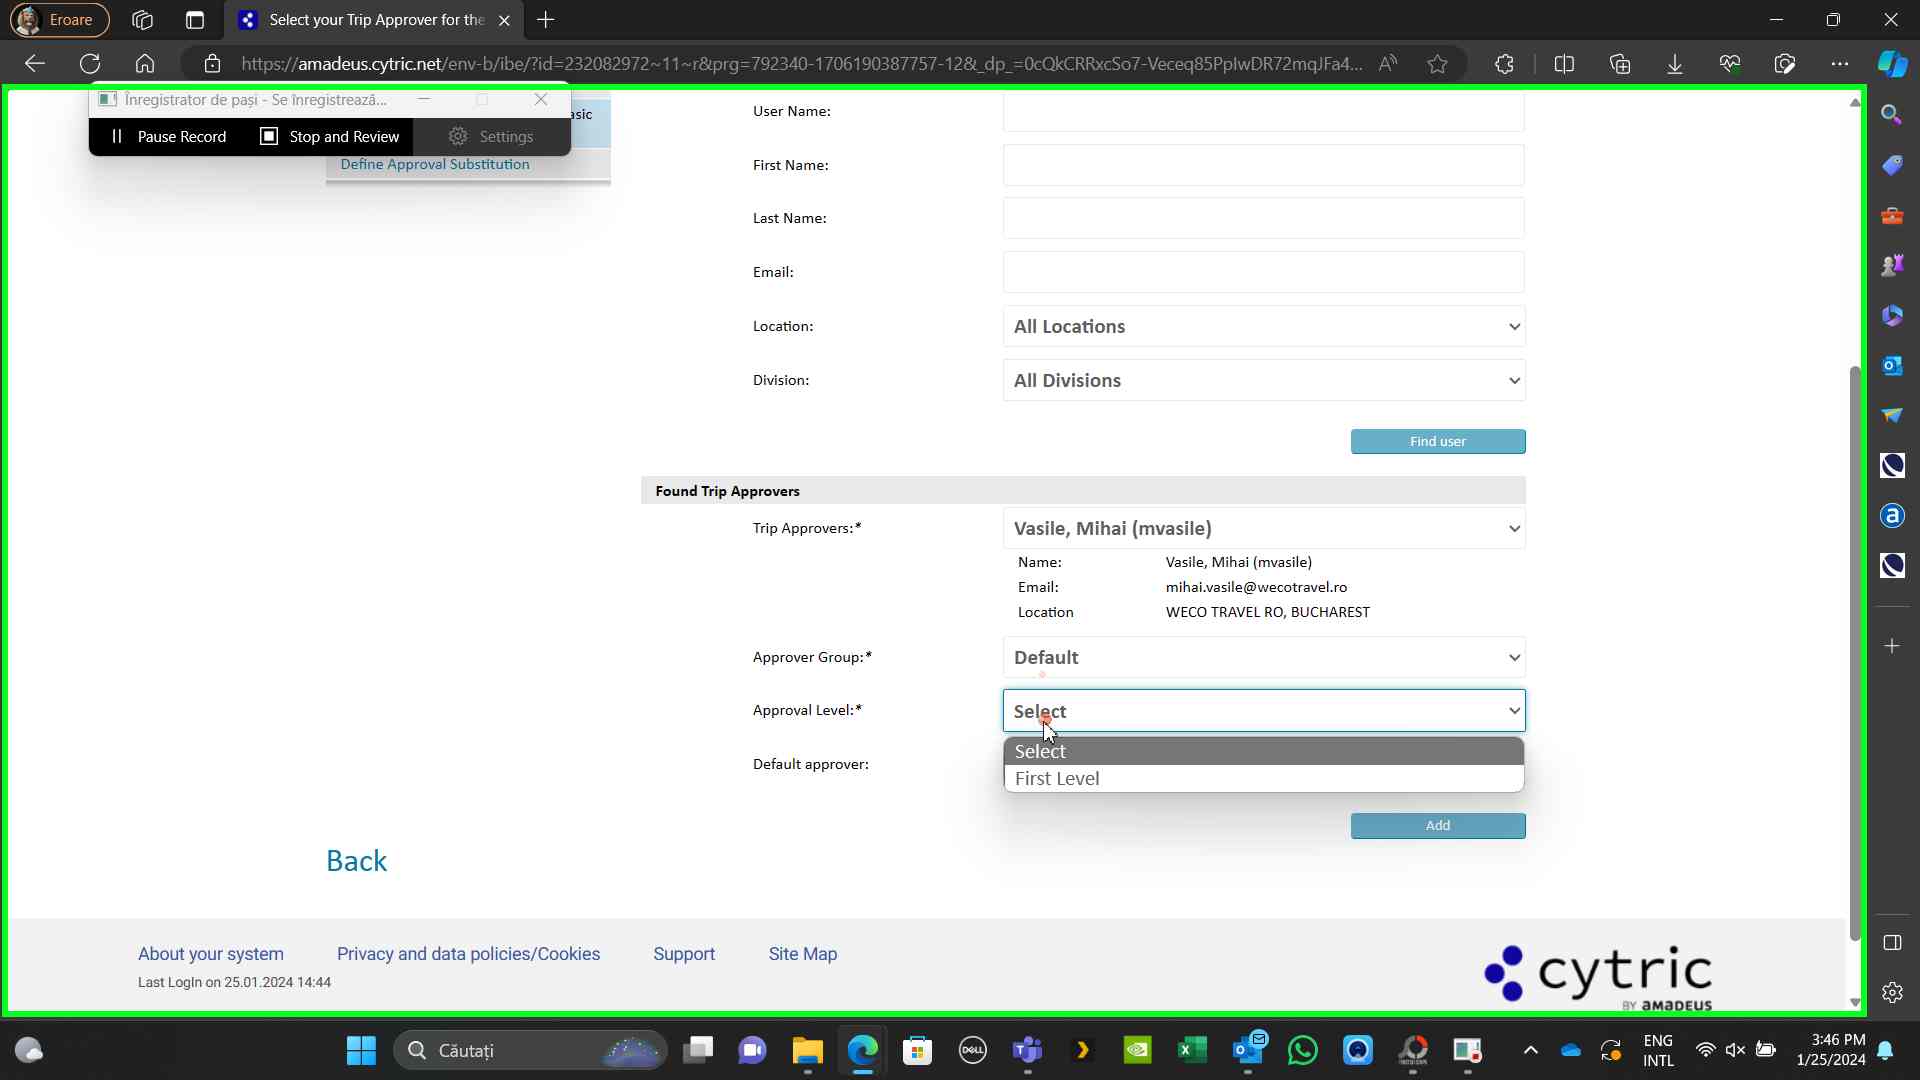Image resolution: width=1920 pixels, height=1080 pixels.
Task: Click into the Email input field
Action: click(1263, 272)
